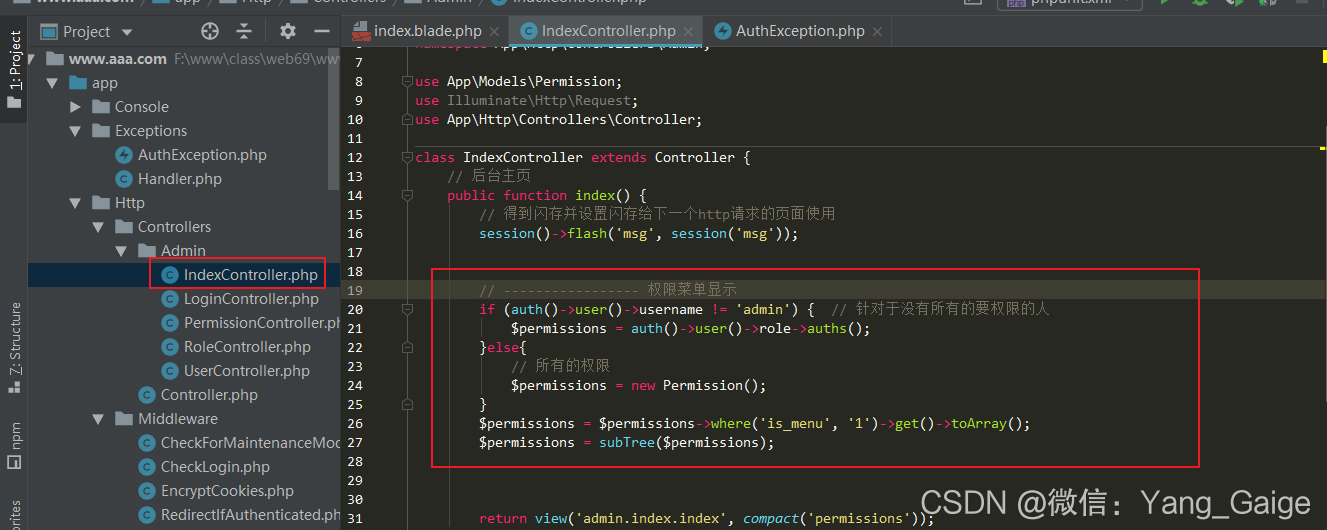Fold the index function at line 14

[x=406, y=196]
